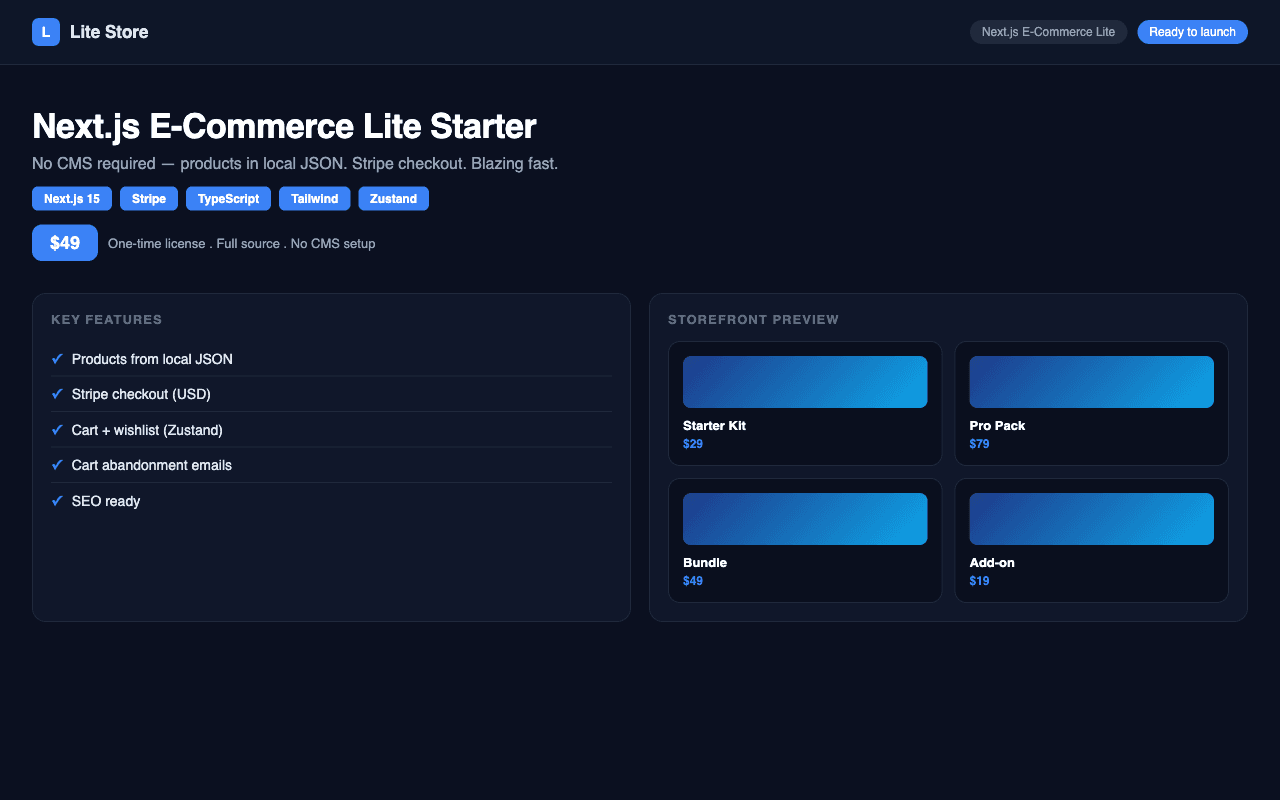Viewport: 1280px width, 800px height.
Task: Click the Starter Kit product name
Action: click(714, 426)
